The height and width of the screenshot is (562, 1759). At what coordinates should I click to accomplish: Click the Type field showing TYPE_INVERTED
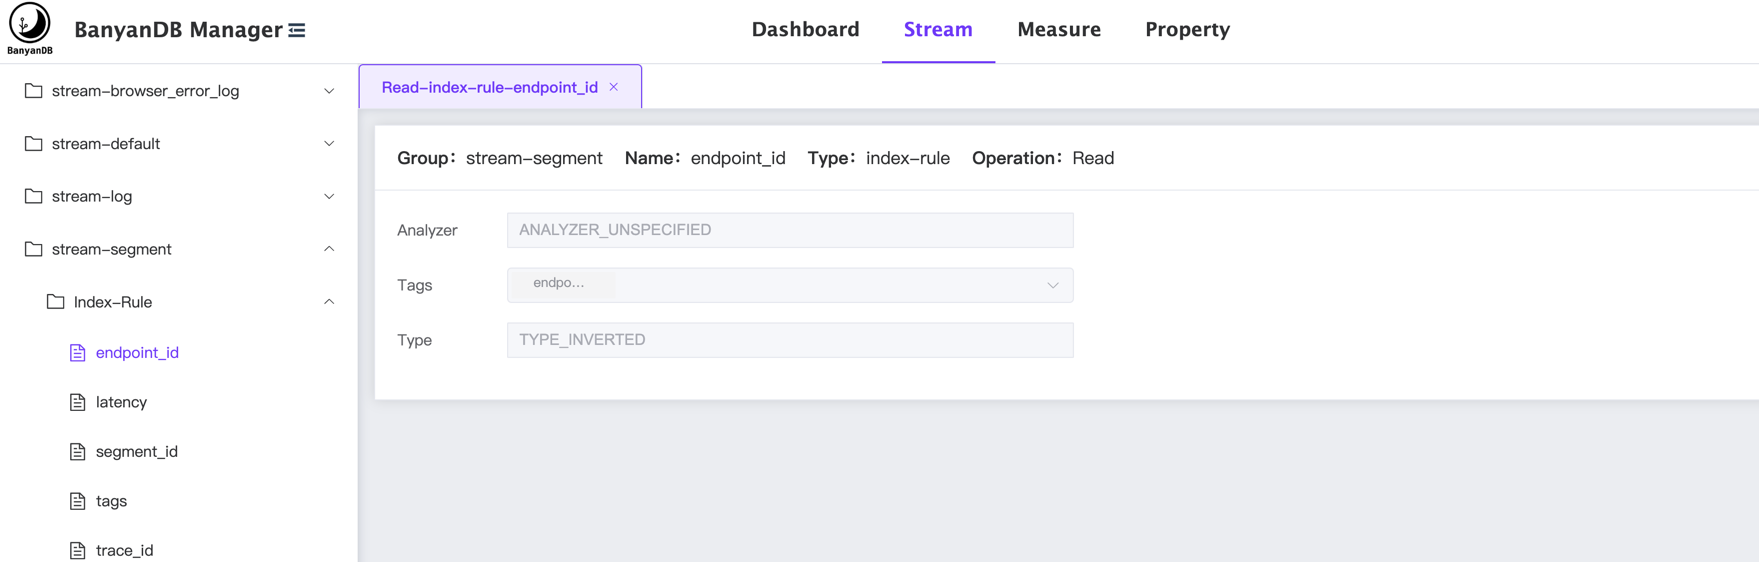(789, 340)
